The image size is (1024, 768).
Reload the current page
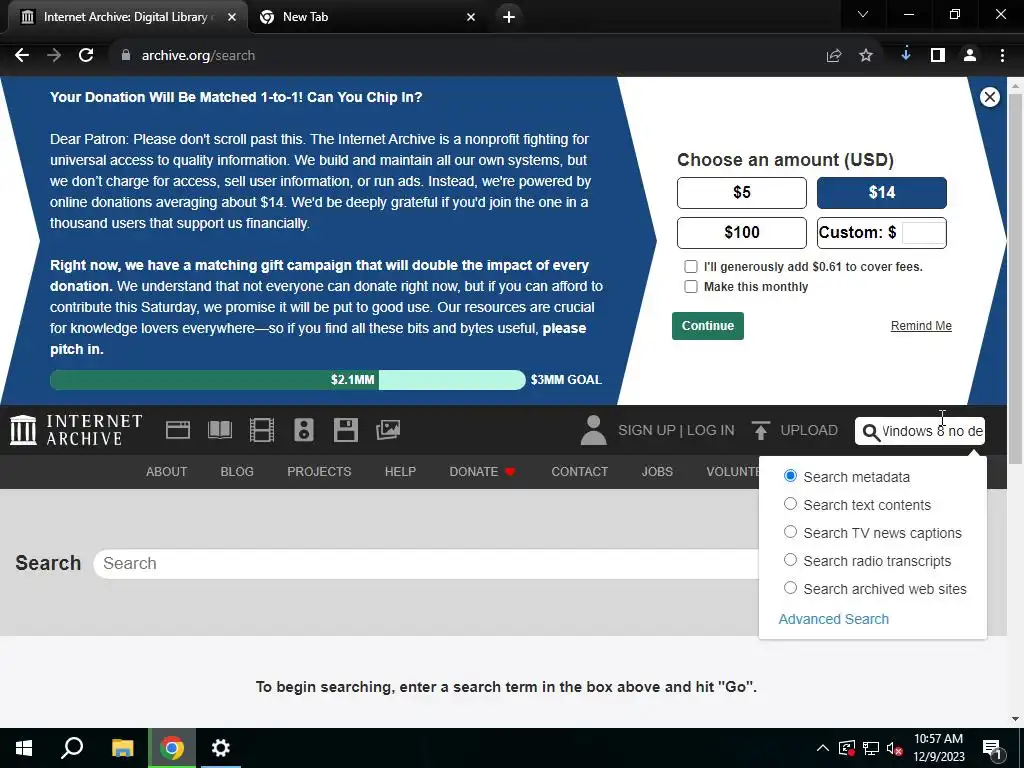86,56
